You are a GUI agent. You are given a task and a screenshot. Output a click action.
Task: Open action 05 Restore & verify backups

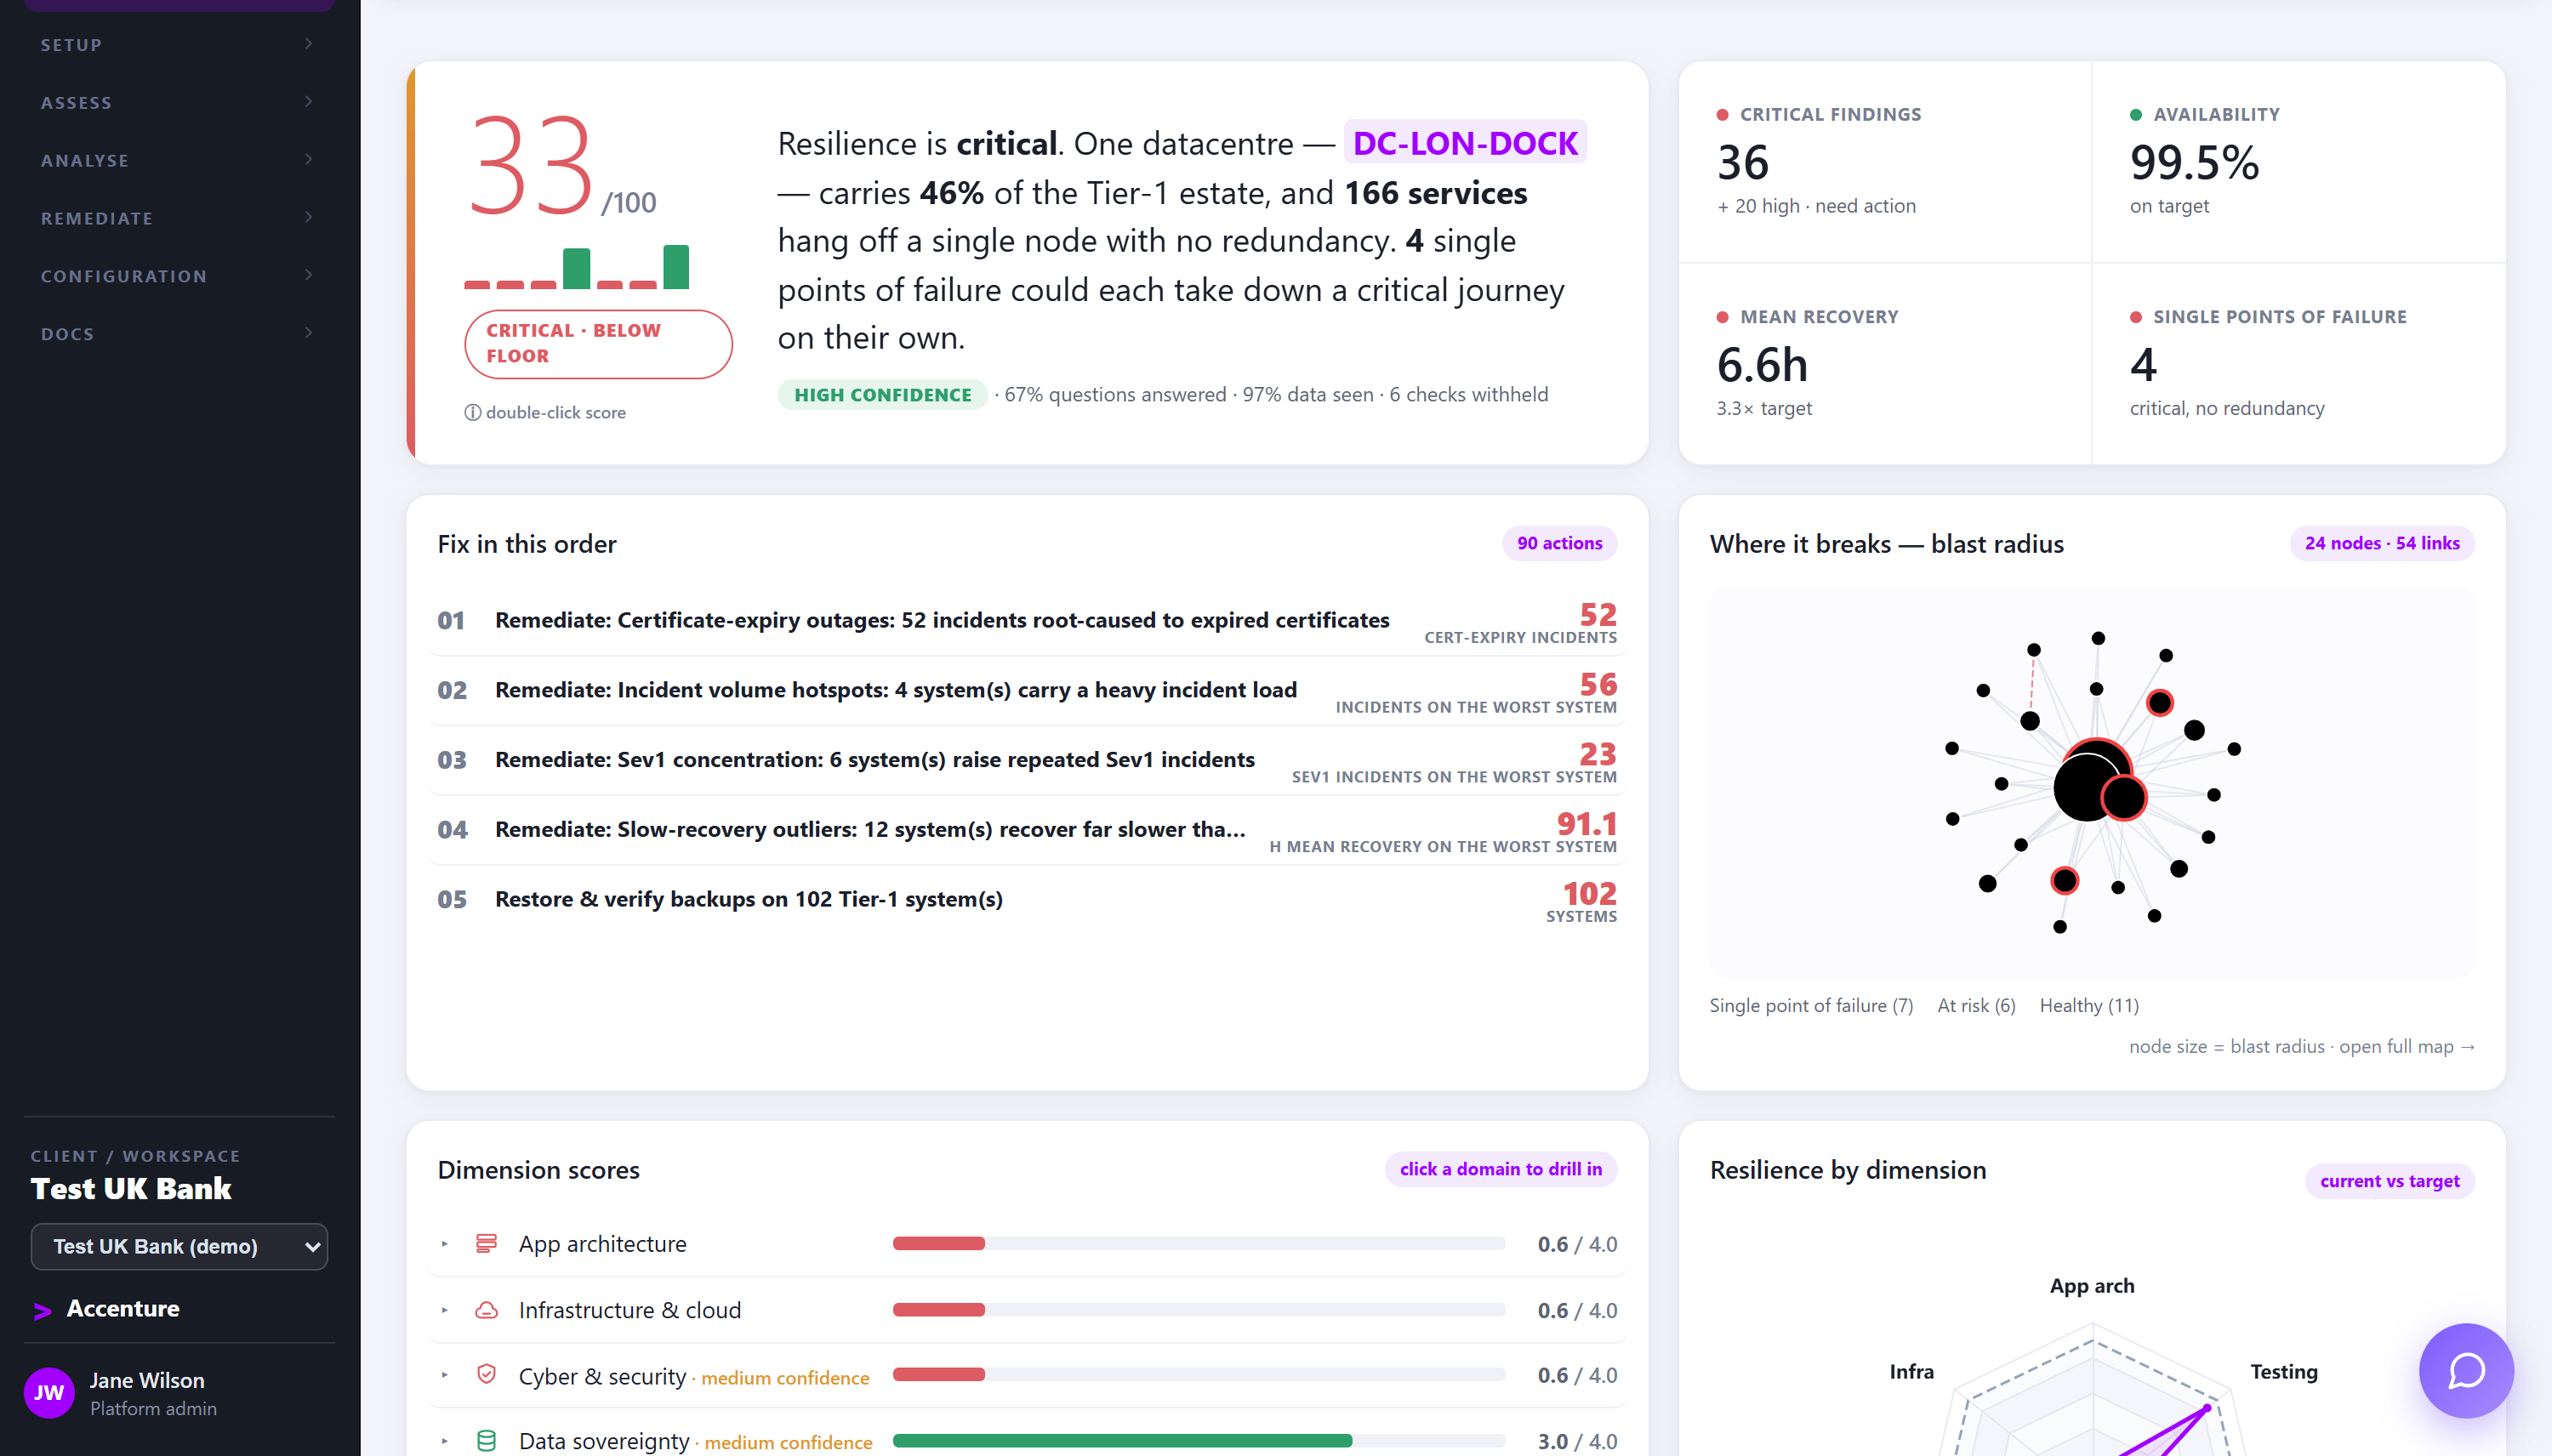(x=1027, y=899)
